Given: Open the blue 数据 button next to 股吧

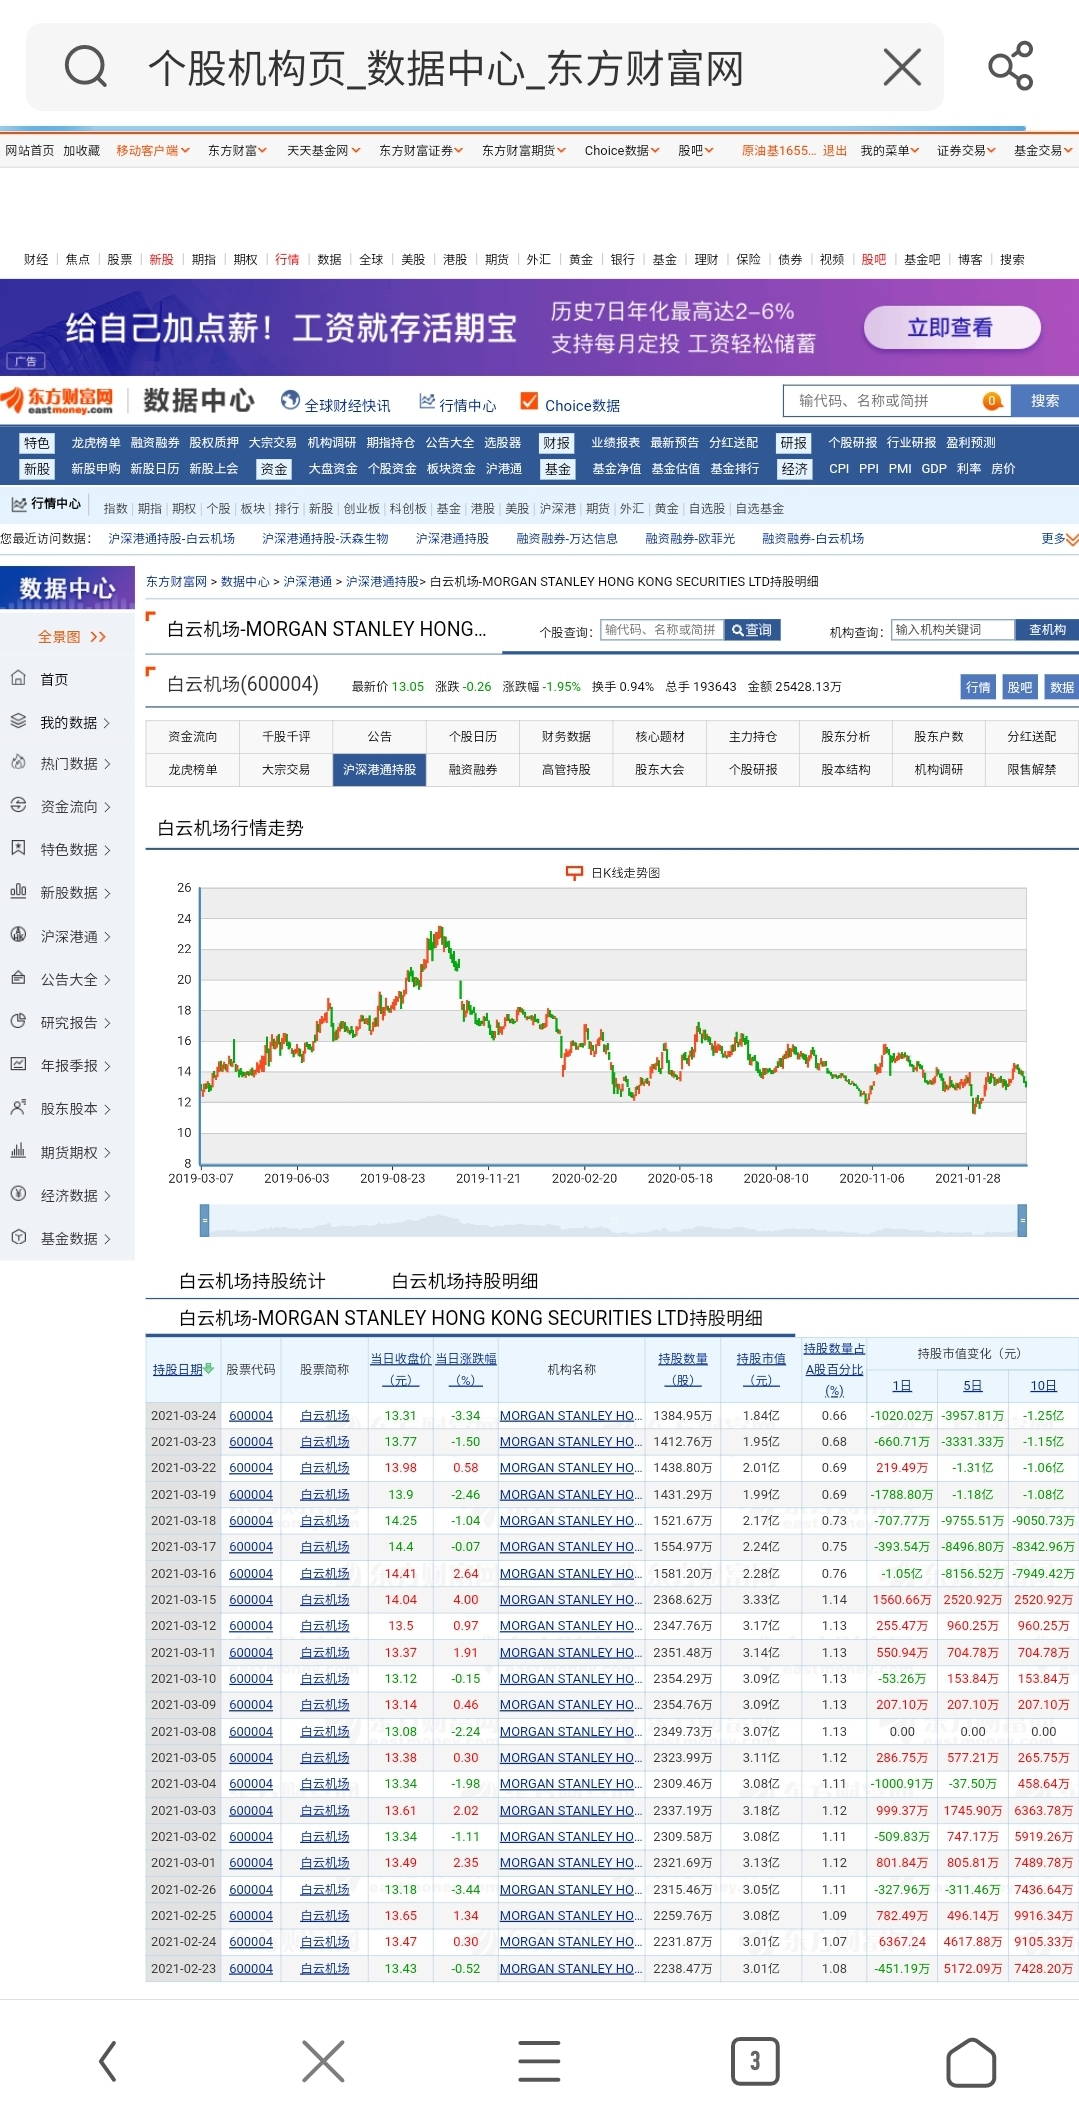Looking at the screenshot, I should [1062, 687].
